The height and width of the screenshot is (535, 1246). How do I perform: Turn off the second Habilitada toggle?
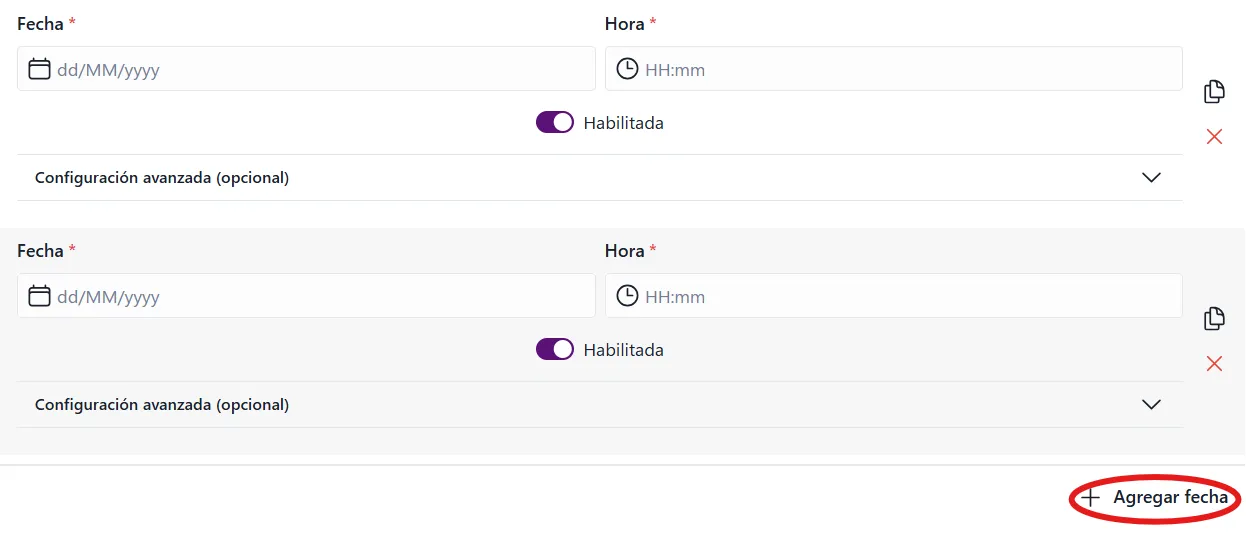pos(555,350)
